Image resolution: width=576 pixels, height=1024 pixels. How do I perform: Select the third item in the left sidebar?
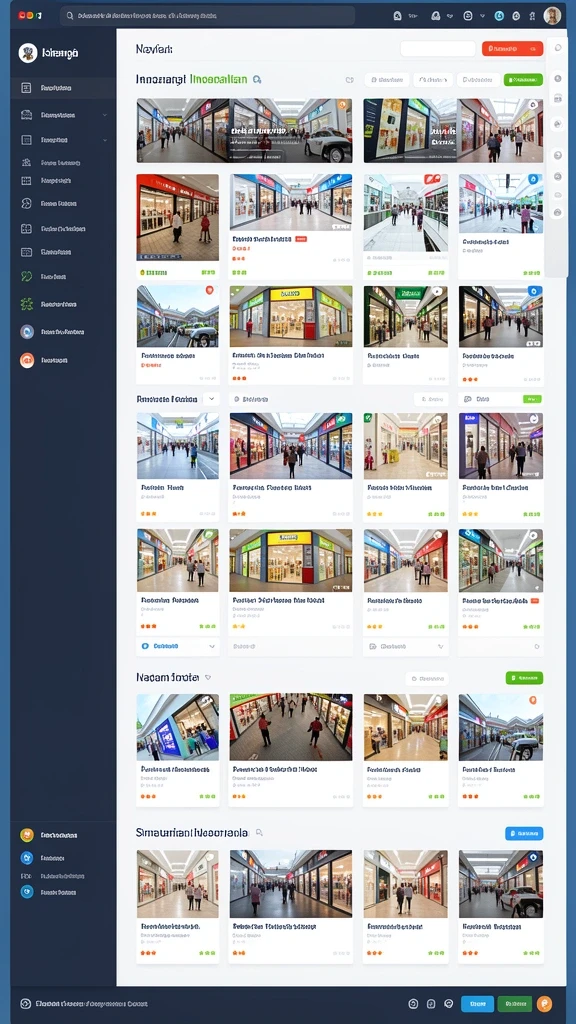pyautogui.click(x=63, y=140)
